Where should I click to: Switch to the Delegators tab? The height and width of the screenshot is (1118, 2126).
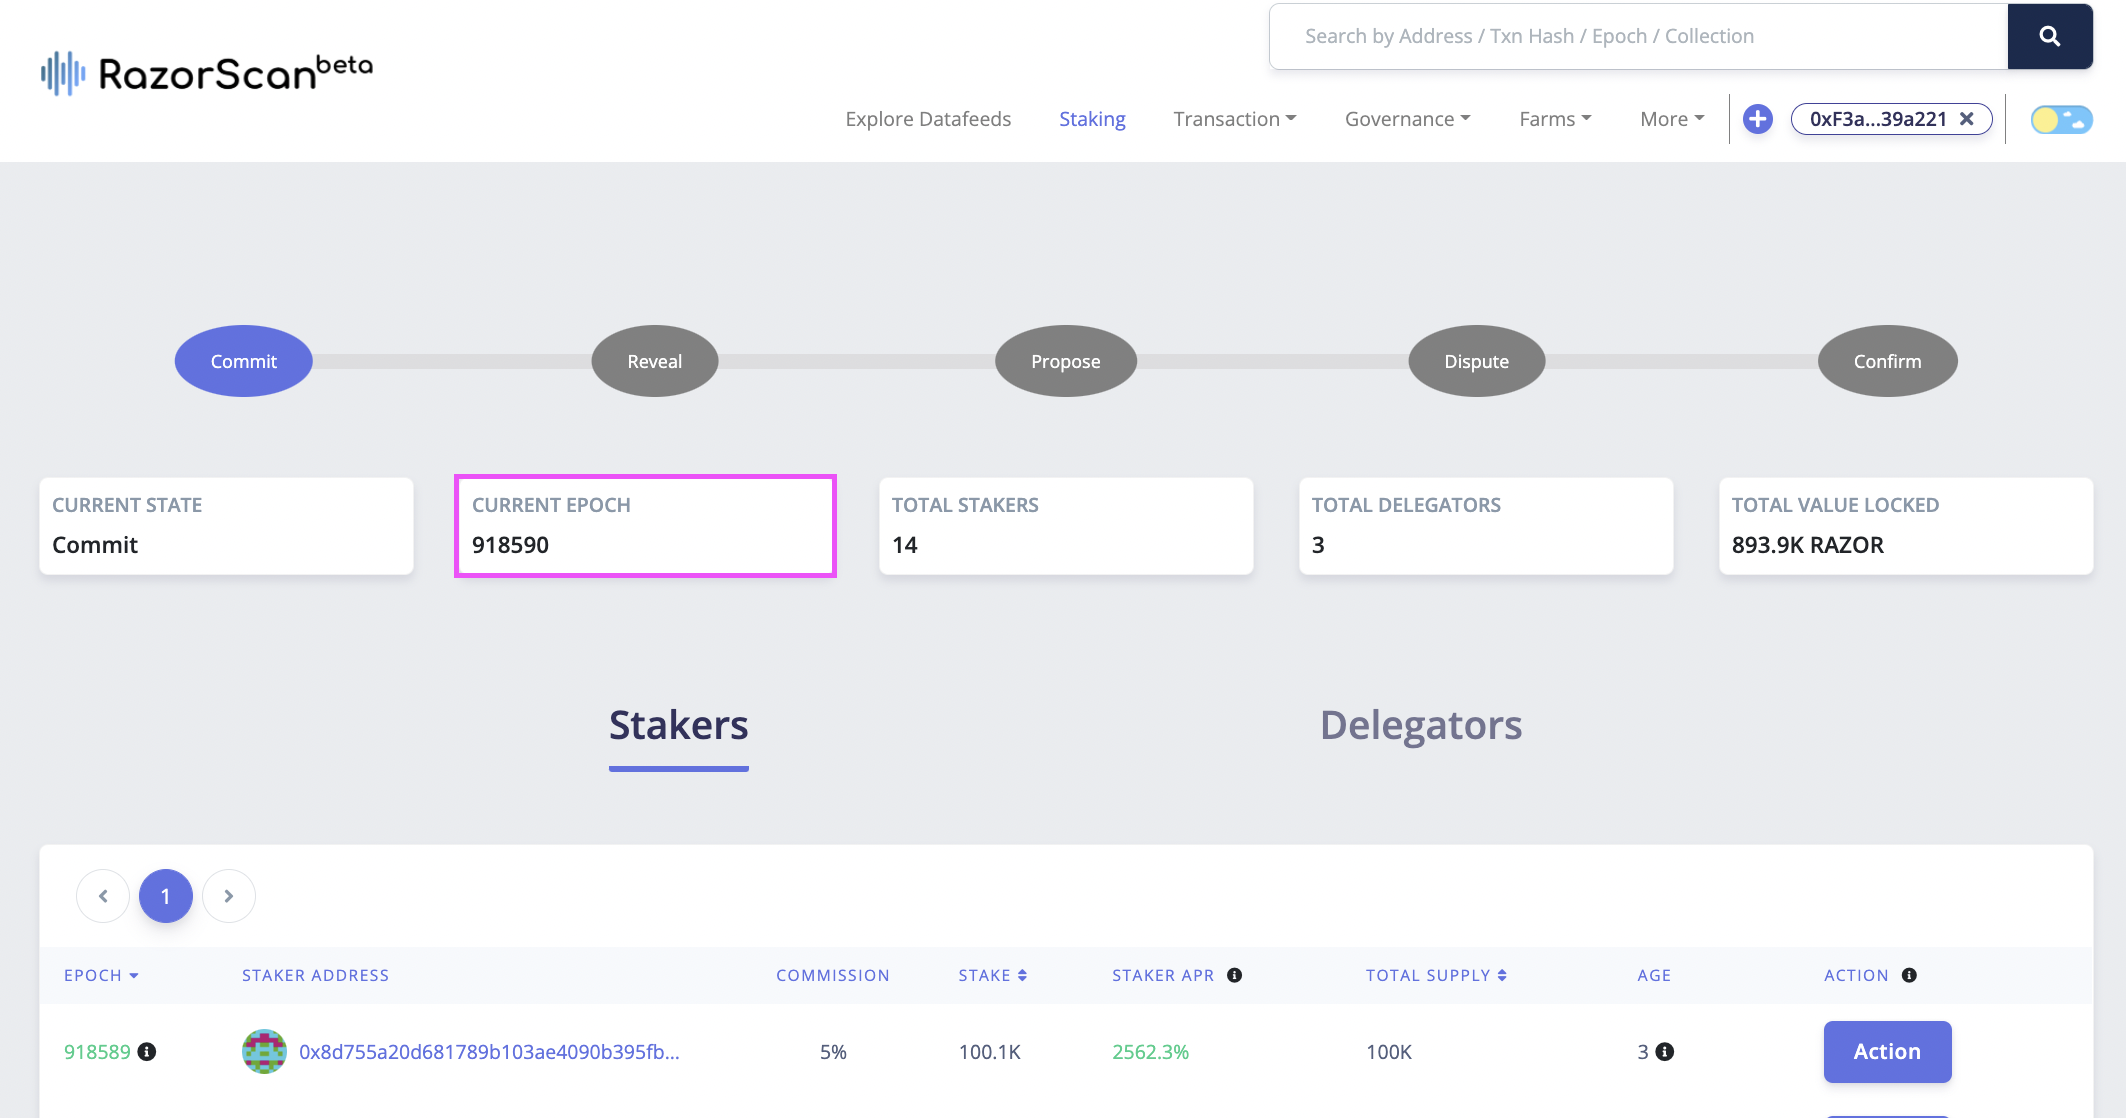coord(1420,725)
